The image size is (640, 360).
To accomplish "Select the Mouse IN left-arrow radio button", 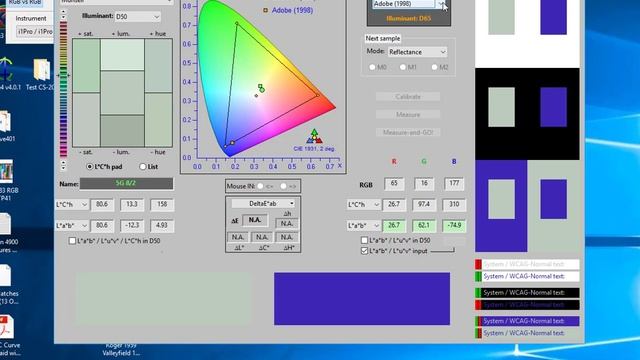I will tap(260, 186).
